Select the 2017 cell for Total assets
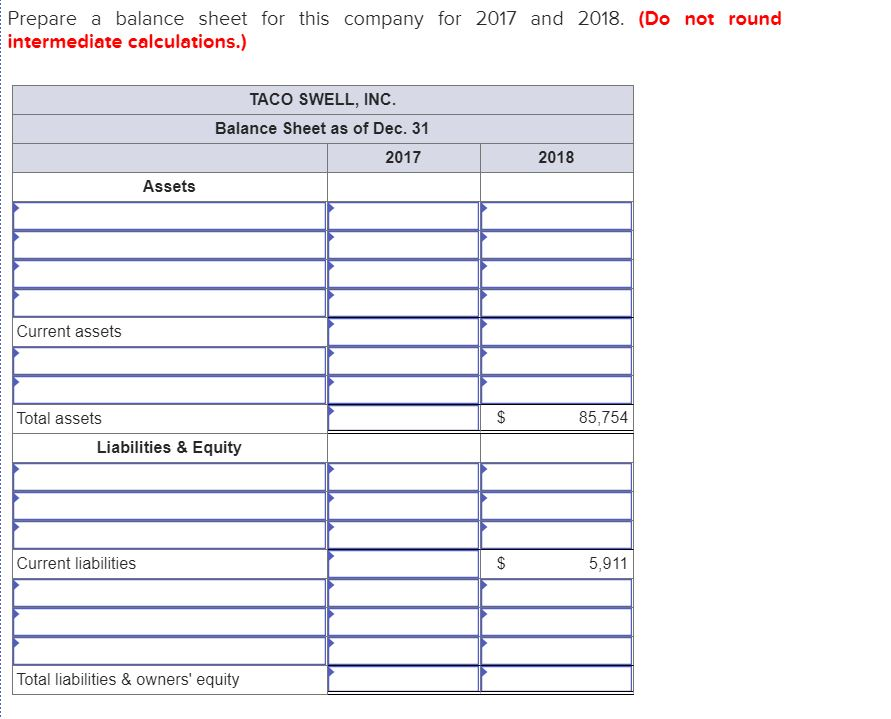891x719 pixels. coord(403,418)
